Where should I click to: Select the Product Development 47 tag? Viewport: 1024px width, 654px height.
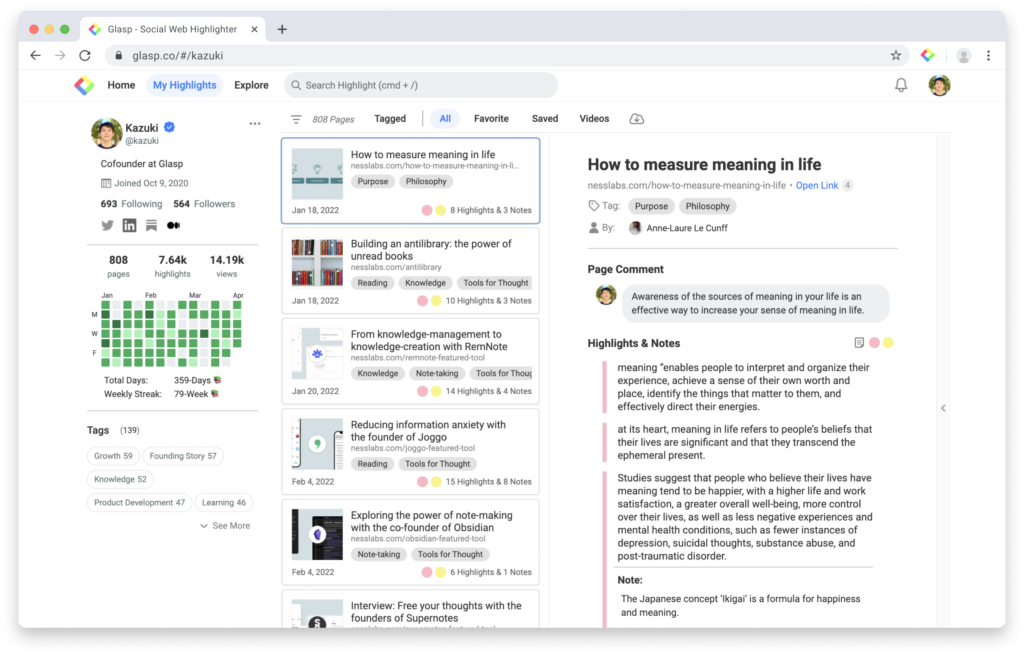(139, 503)
